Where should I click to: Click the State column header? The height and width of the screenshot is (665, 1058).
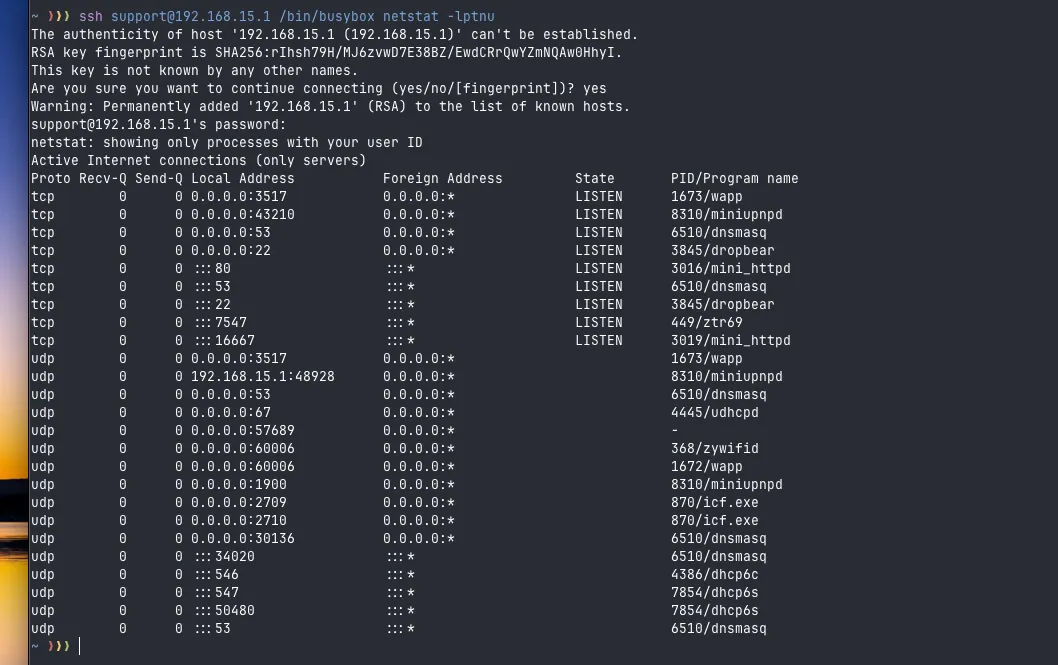pos(594,179)
